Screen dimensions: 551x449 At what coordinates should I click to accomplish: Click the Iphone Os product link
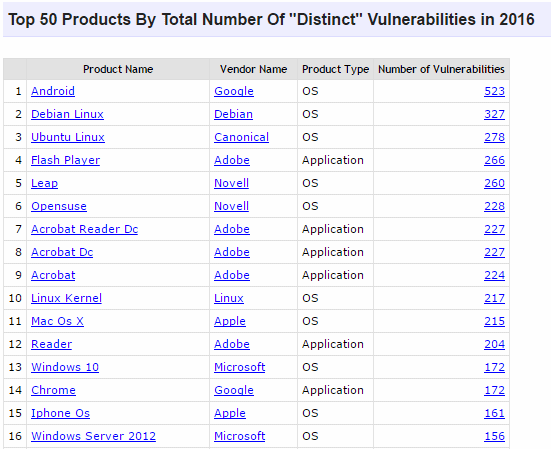[x=60, y=414]
